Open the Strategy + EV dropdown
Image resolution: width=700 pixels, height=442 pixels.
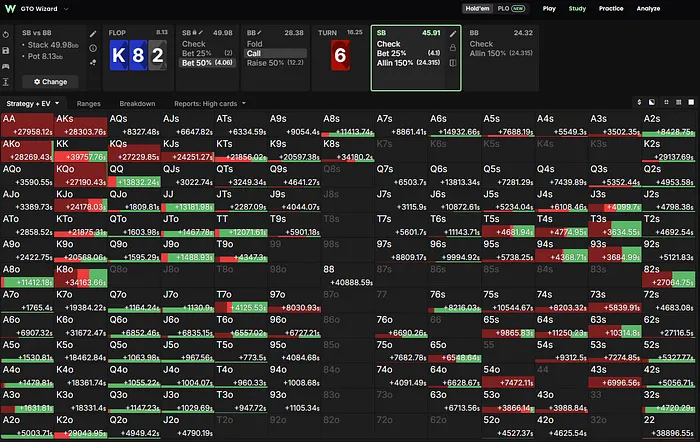click(33, 104)
